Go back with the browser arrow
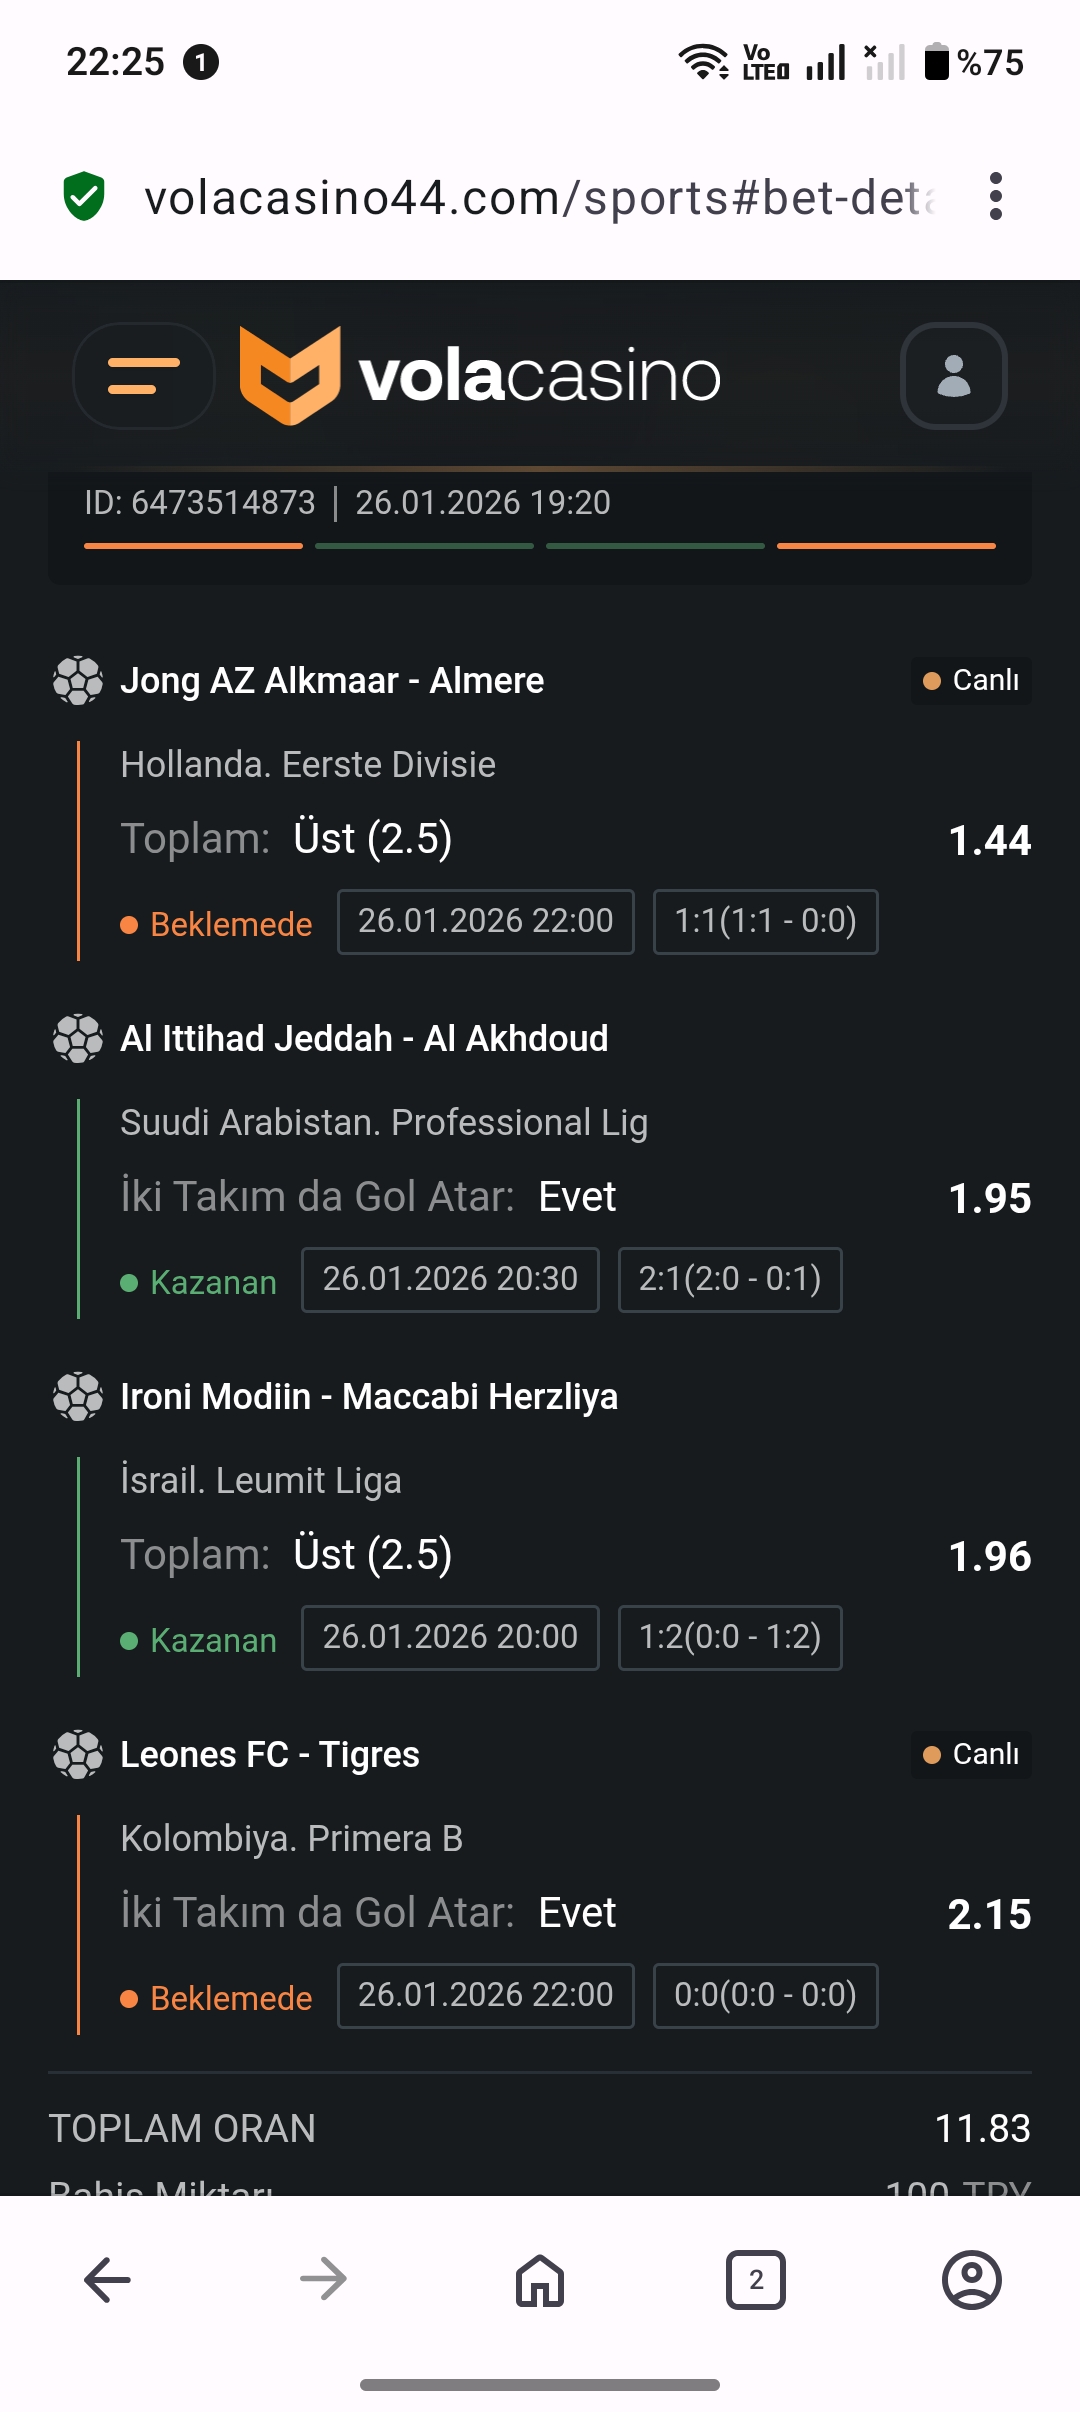This screenshot has width=1080, height=2412. 107,2280
